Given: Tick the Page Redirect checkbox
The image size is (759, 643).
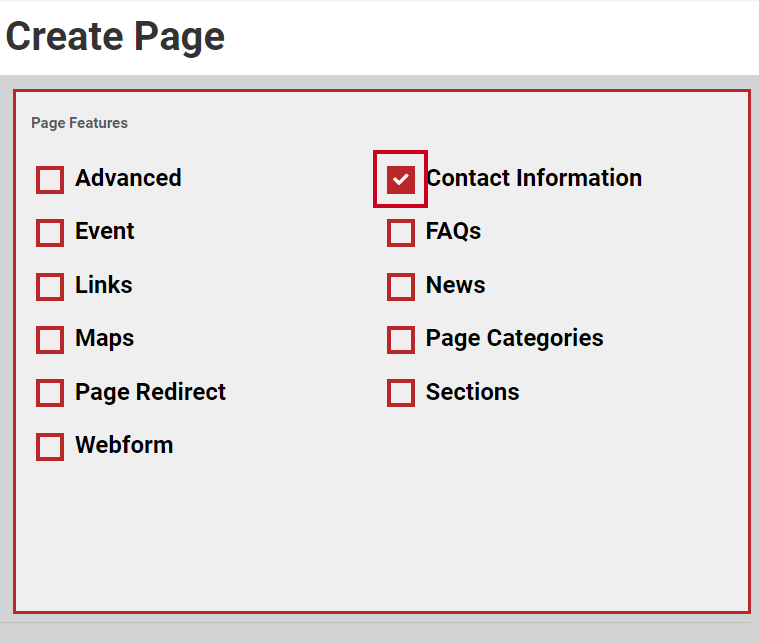Looking at the screenshot, I should pyautogui.click(x=50, y=393).
